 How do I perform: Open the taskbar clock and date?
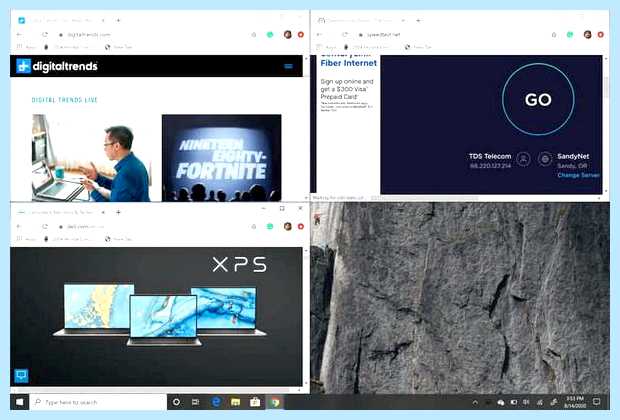point(575,402)
